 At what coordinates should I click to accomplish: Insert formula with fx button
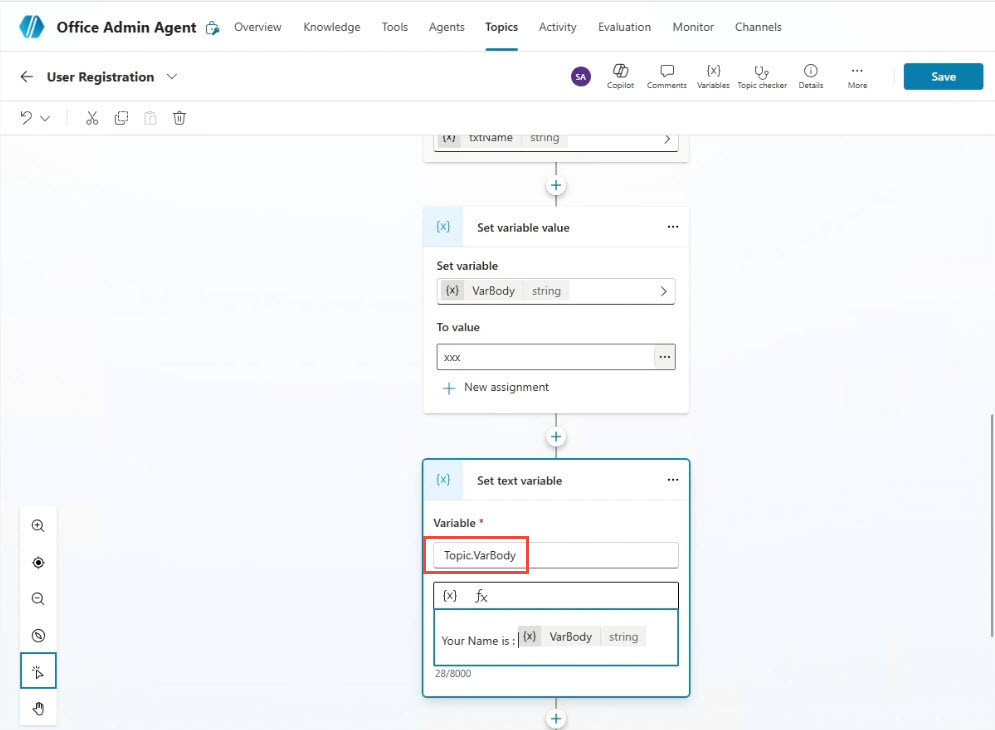(x=482, y=595)
